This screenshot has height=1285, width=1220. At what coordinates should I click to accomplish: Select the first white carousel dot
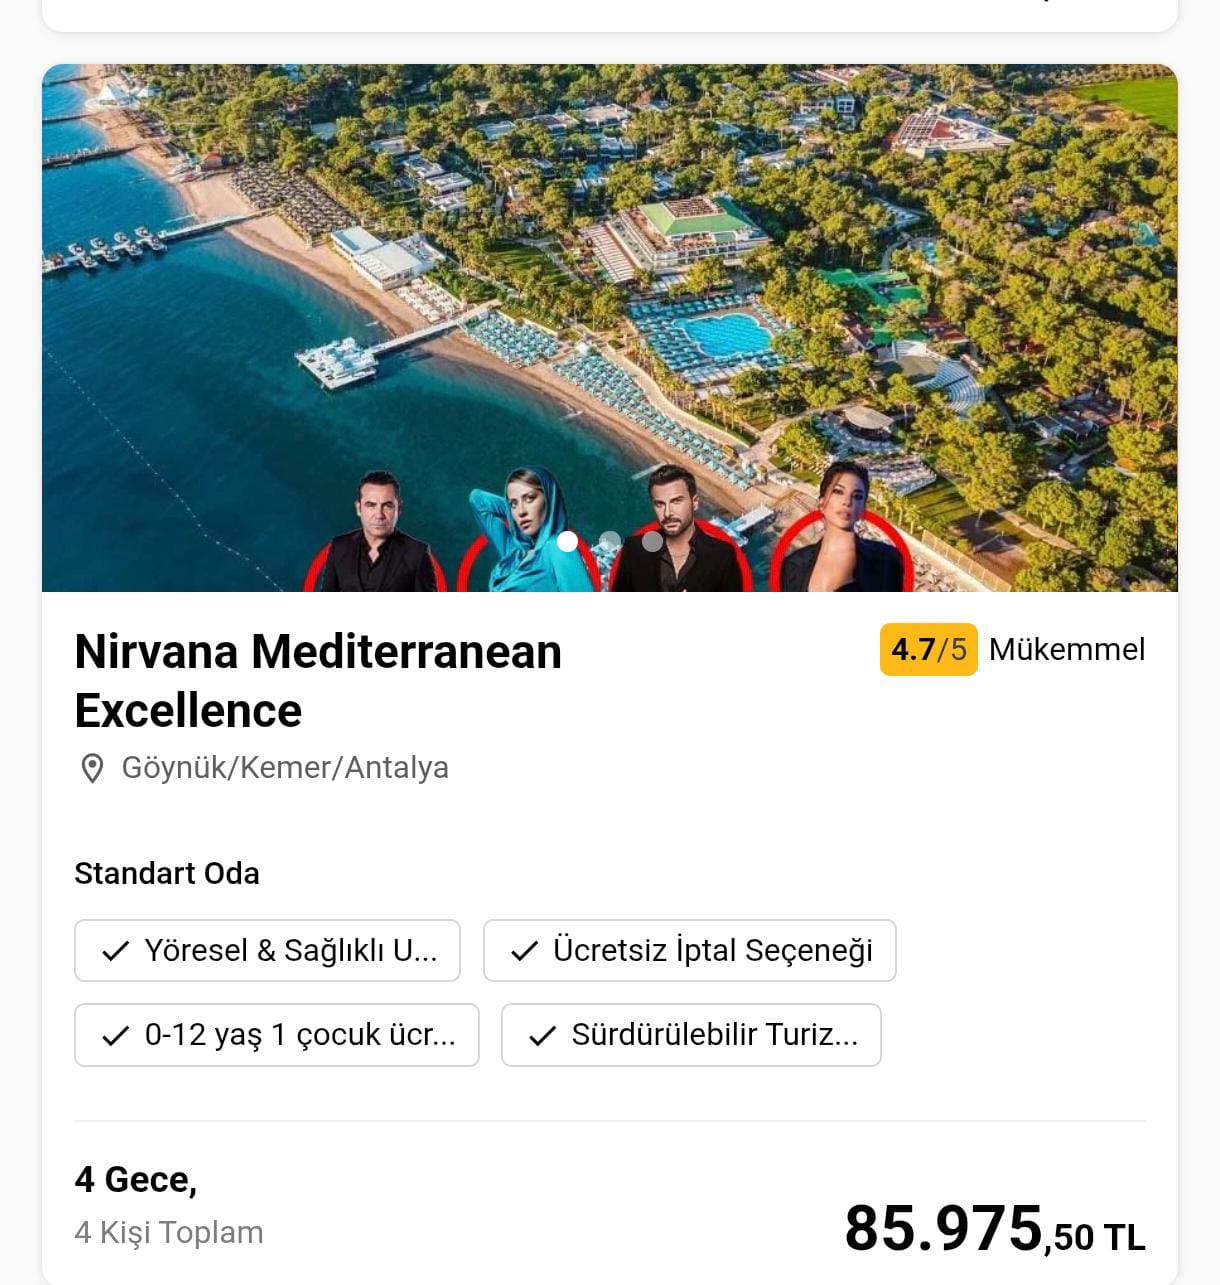(568, 541)
